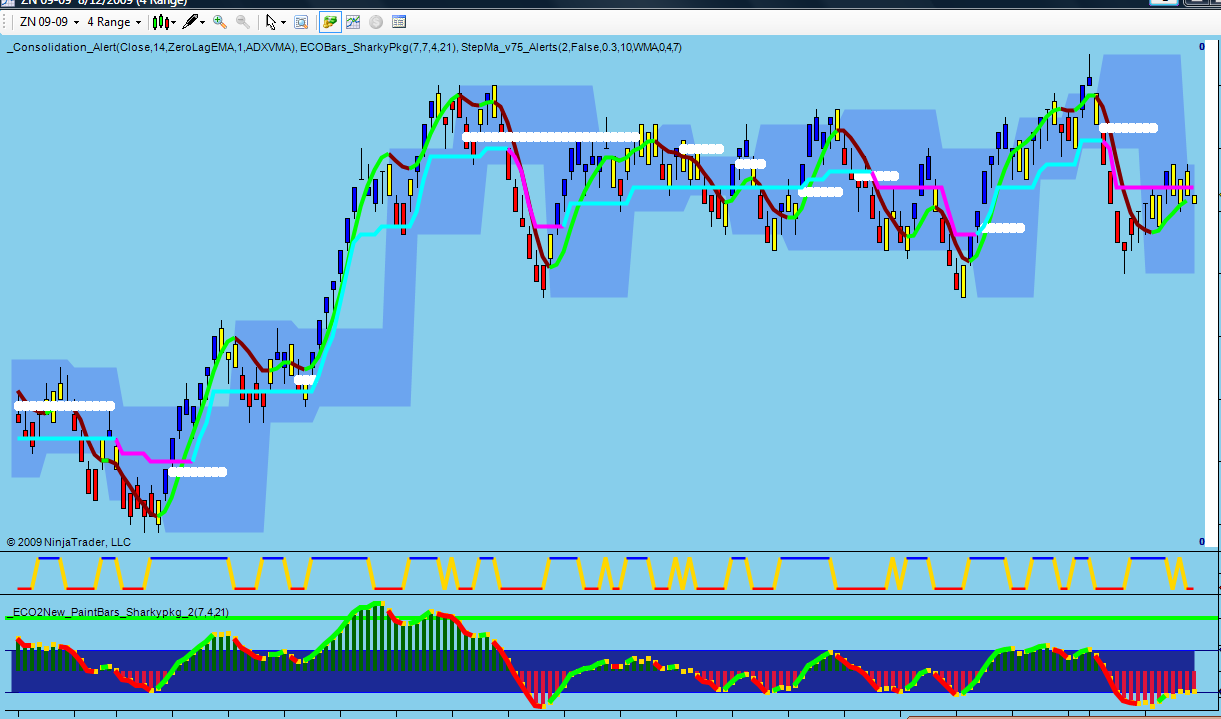Open the Indicators chart icon

(353, 22)
